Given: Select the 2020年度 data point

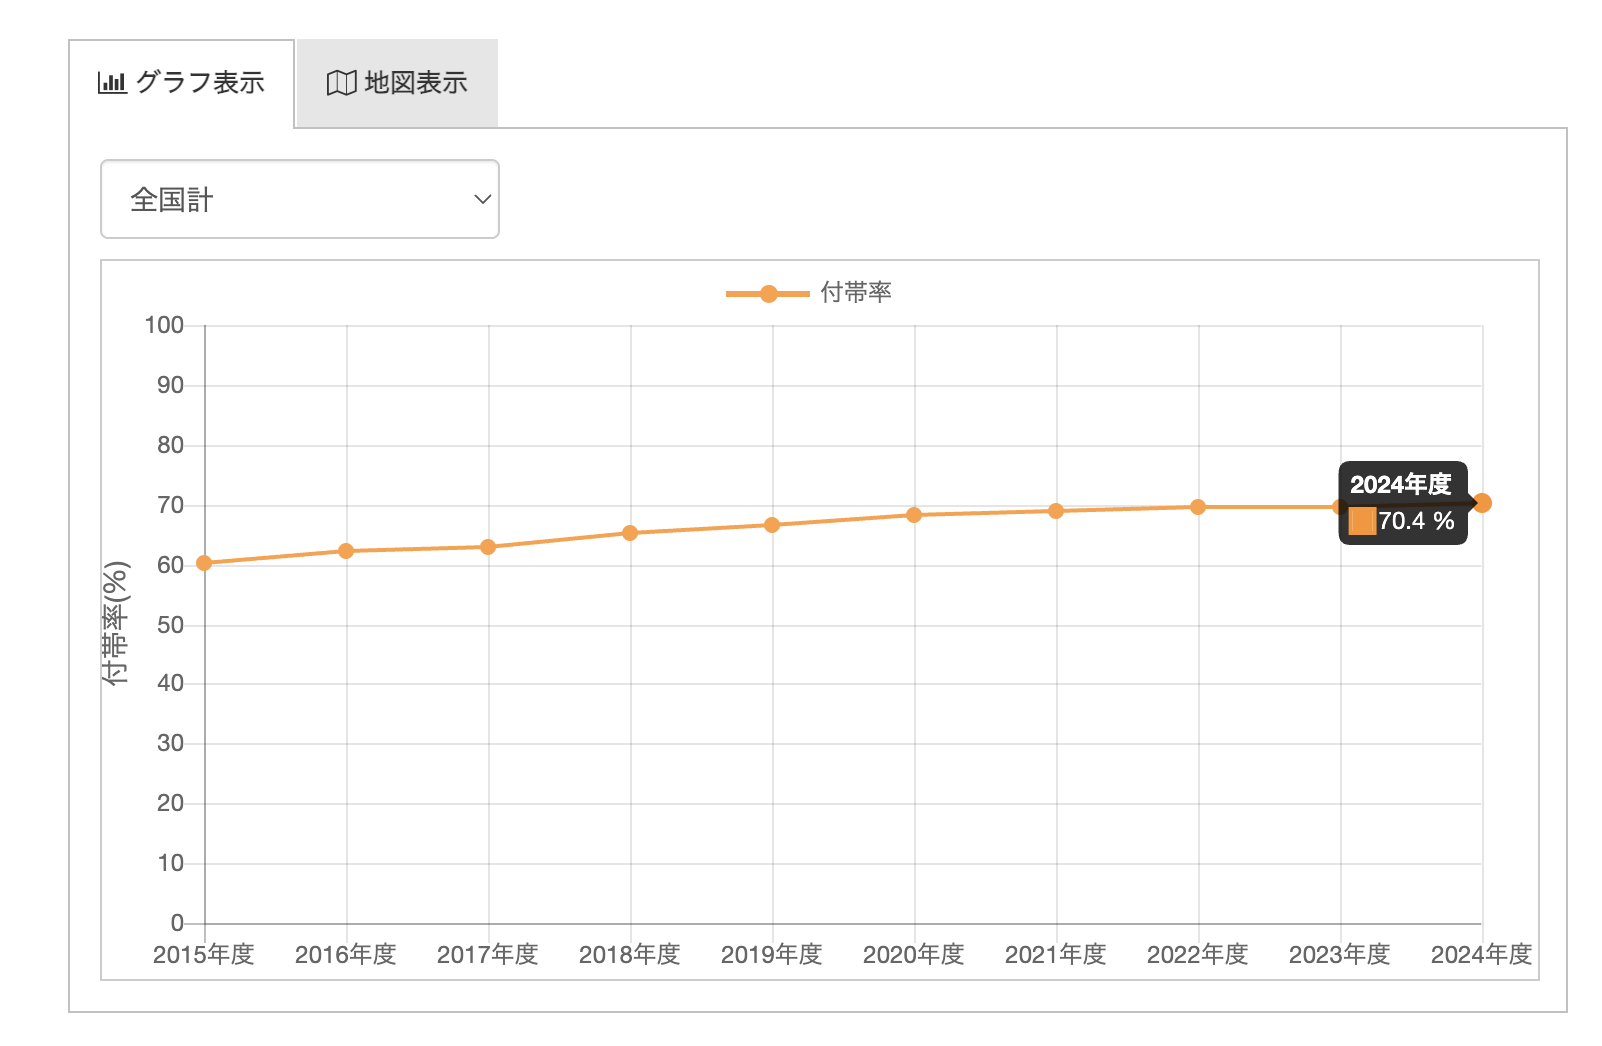Looking at the screenshot, I should [x=914, y=515].
